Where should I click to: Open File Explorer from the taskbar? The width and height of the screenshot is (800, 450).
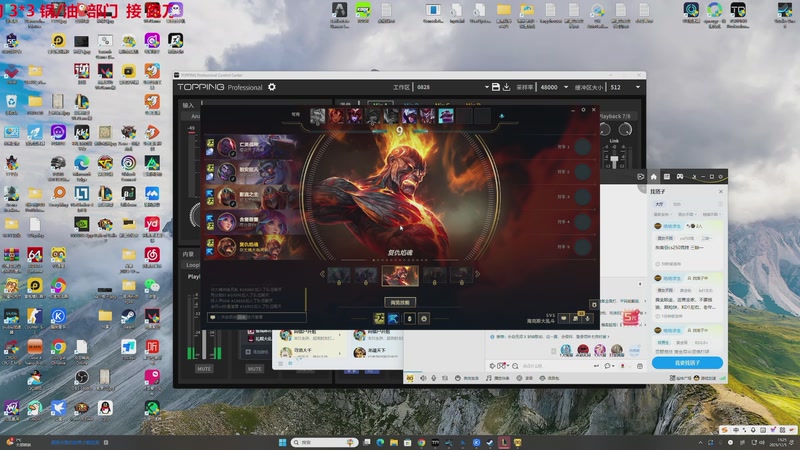[394, 442]
